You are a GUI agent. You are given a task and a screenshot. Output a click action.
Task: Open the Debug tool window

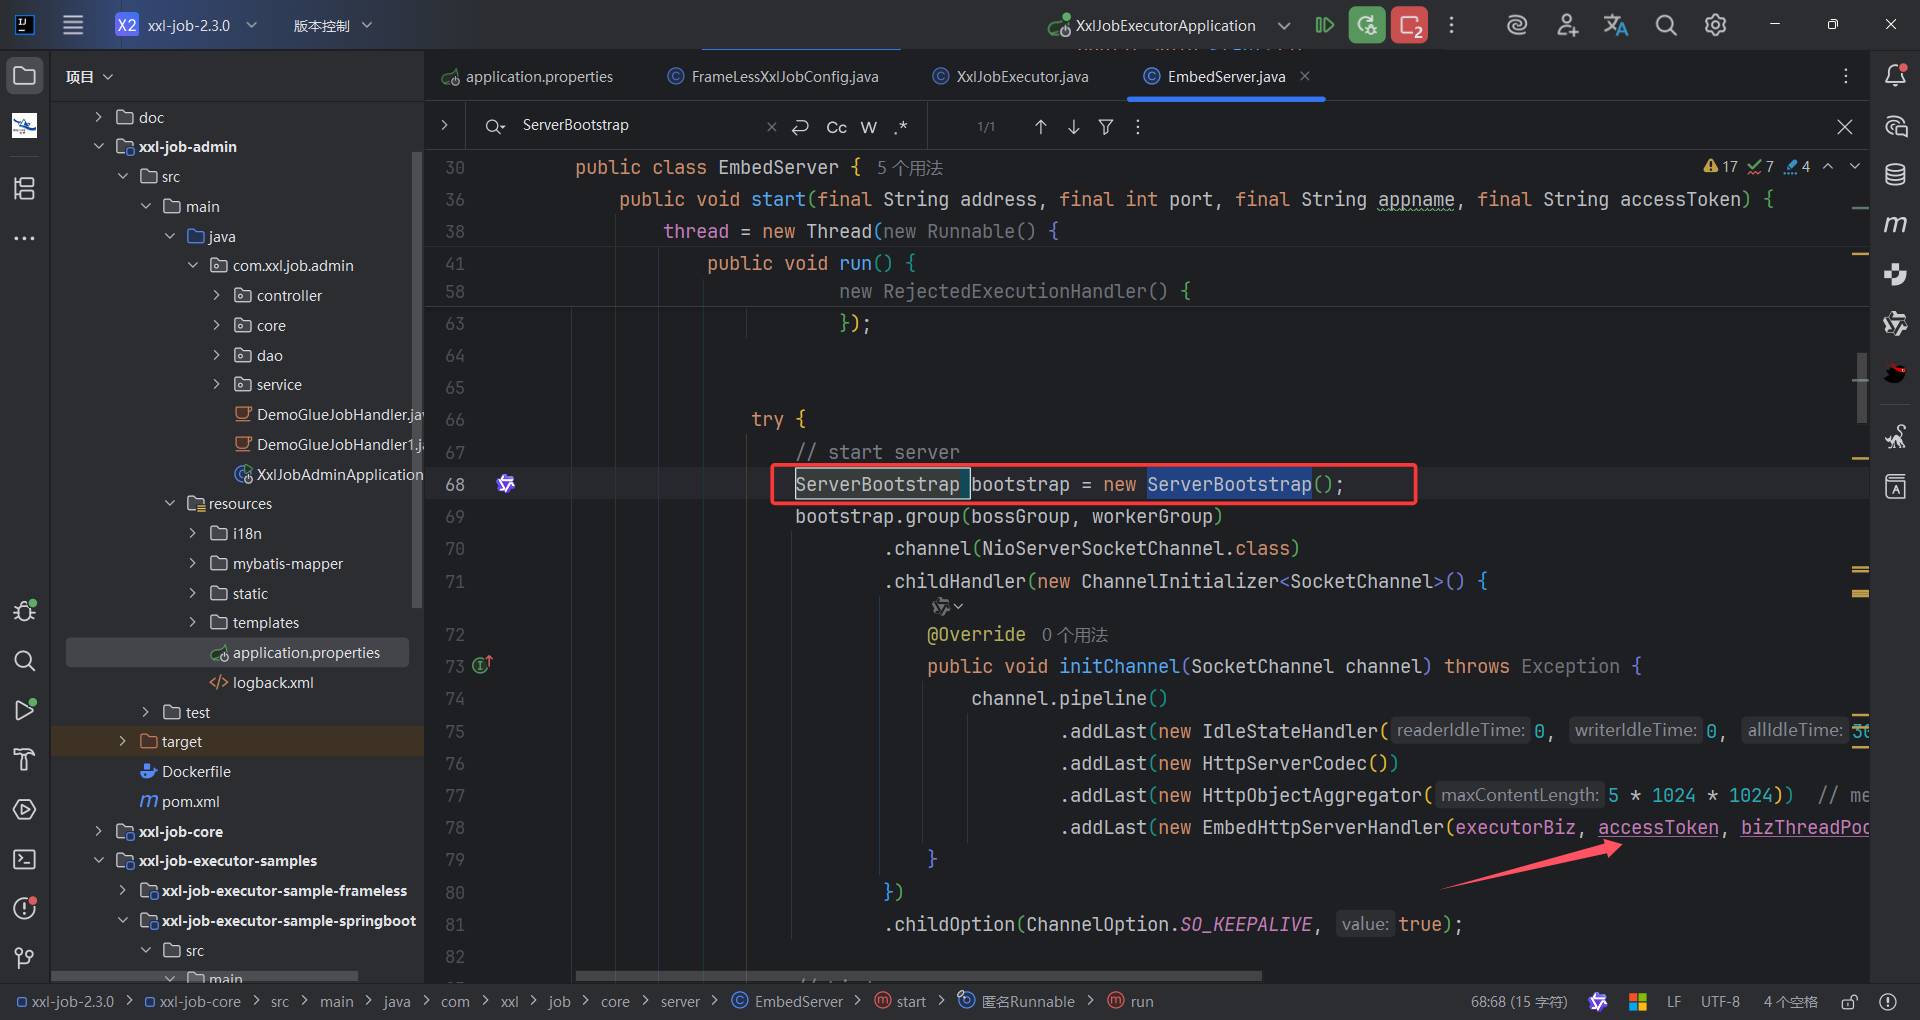pyautogui.click(x=25, y=610)
